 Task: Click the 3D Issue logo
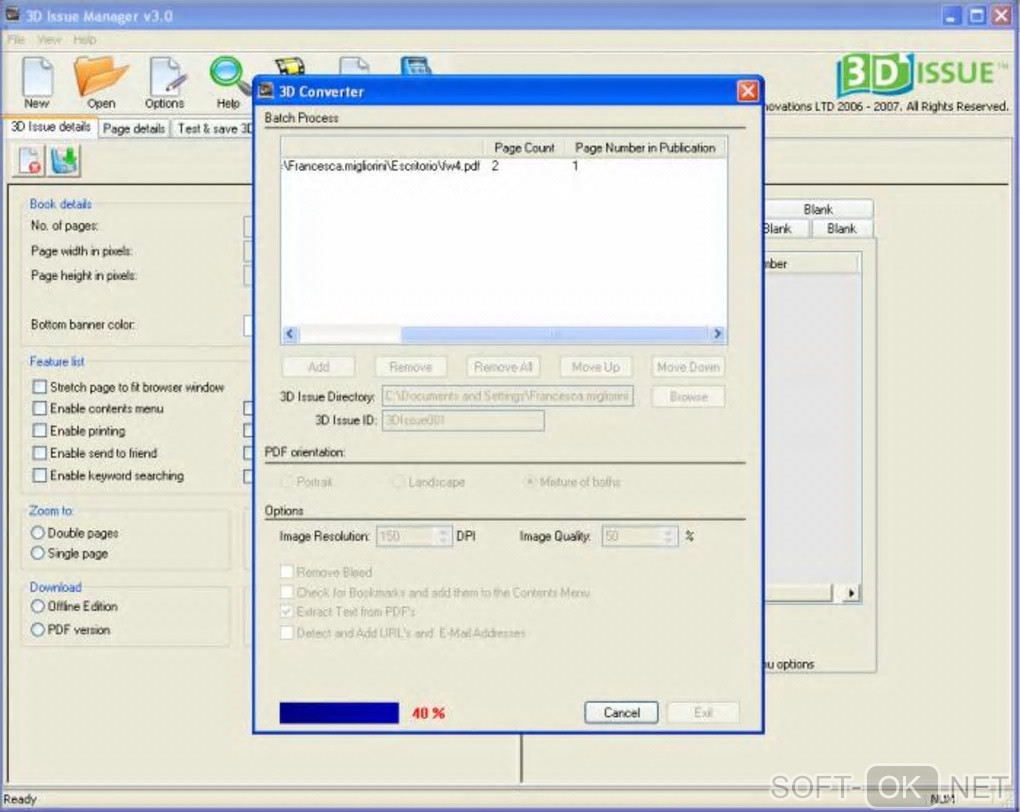click(921, 74)
